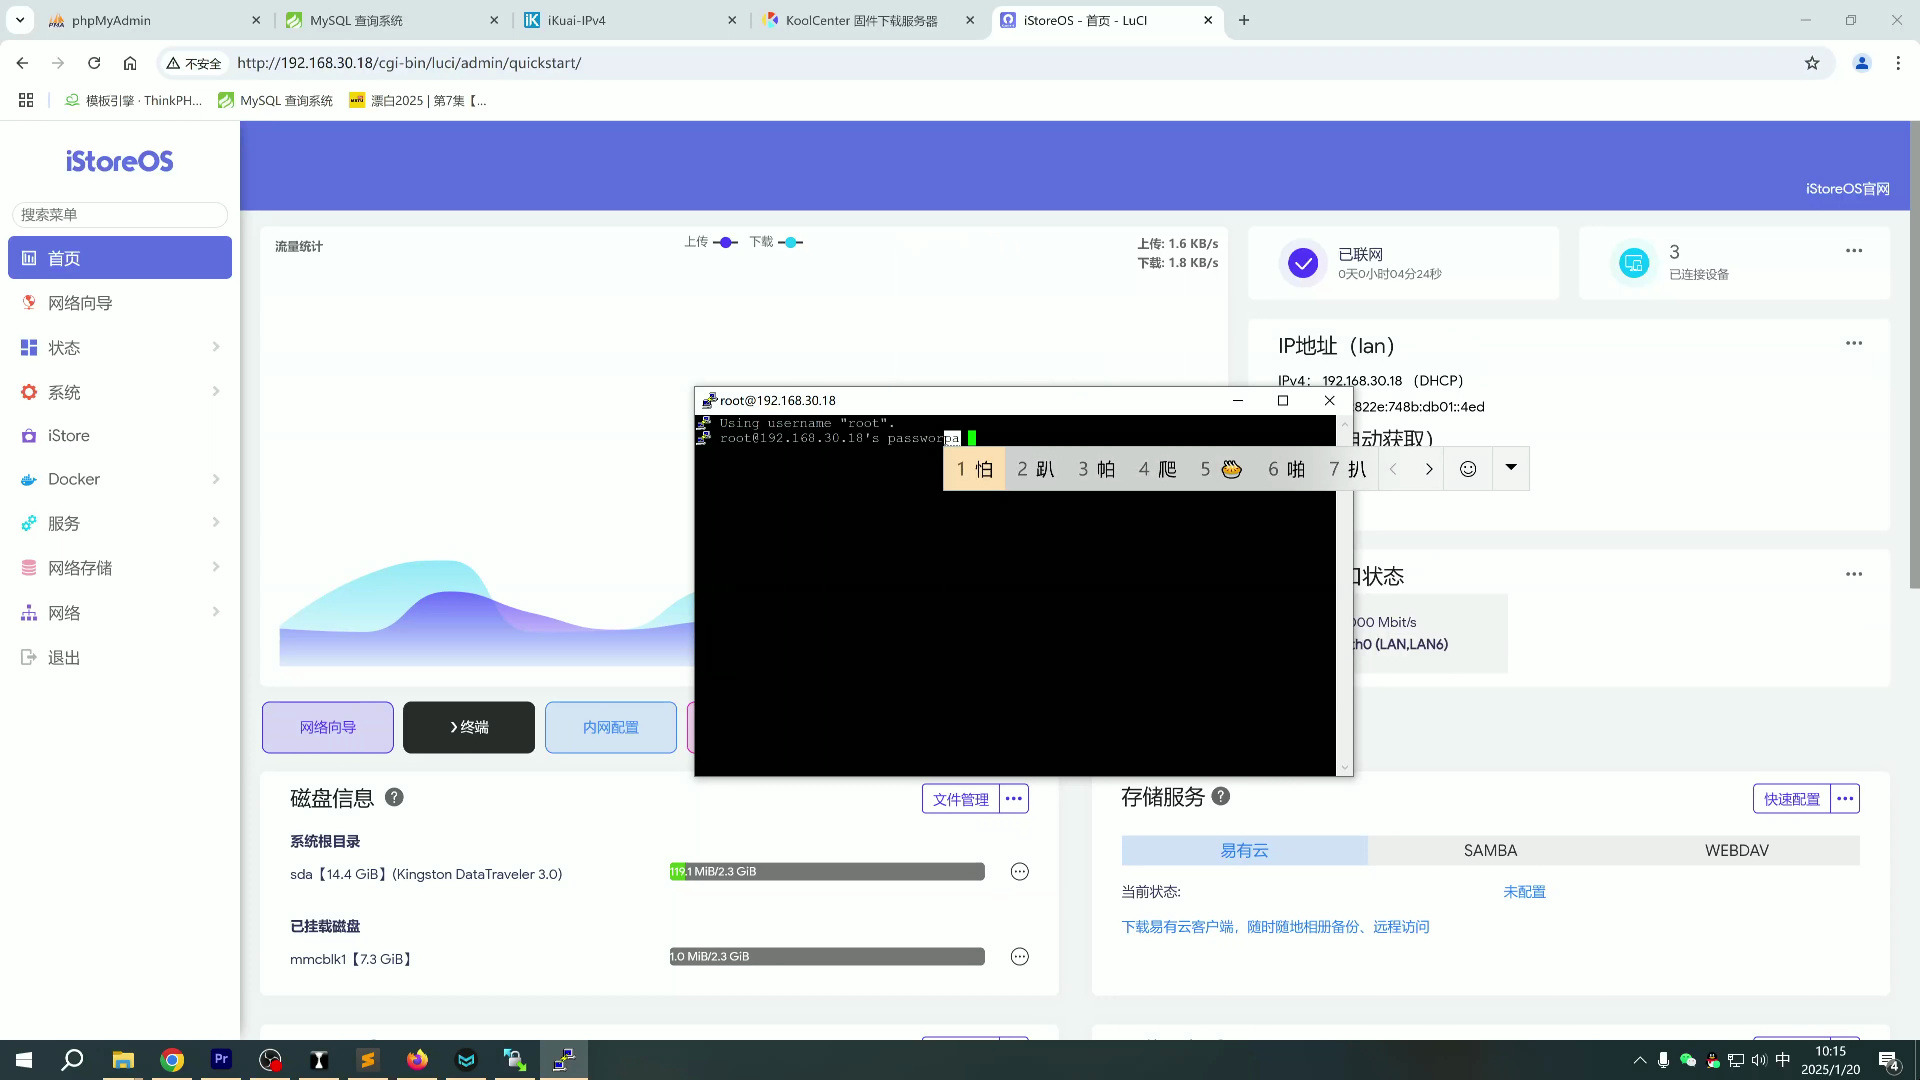Toggle the 下载 download chart legend
The height and width of the screenshot is (1080, 1920).
pos(776,242)
